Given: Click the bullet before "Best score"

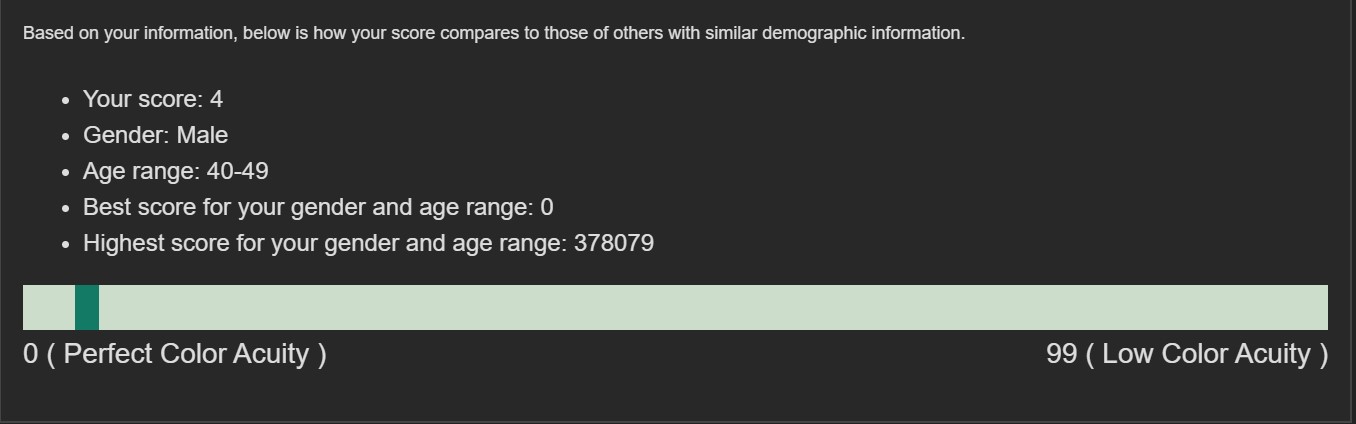Looking at the screenshot, I should [66, 208].
